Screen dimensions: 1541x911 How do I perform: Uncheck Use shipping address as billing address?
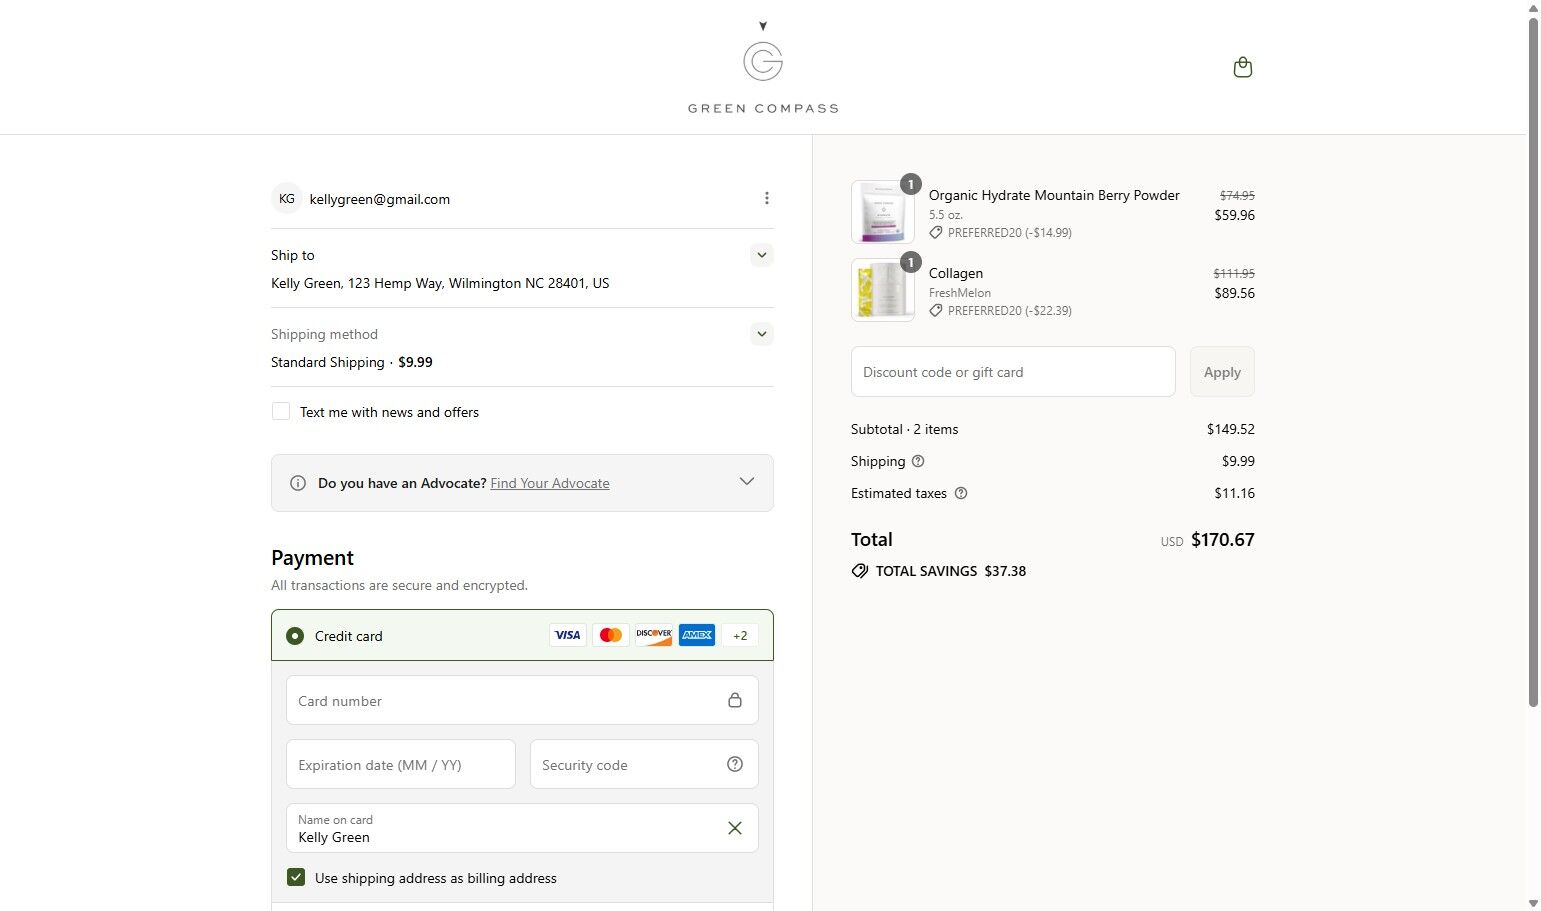pos(296,877)
